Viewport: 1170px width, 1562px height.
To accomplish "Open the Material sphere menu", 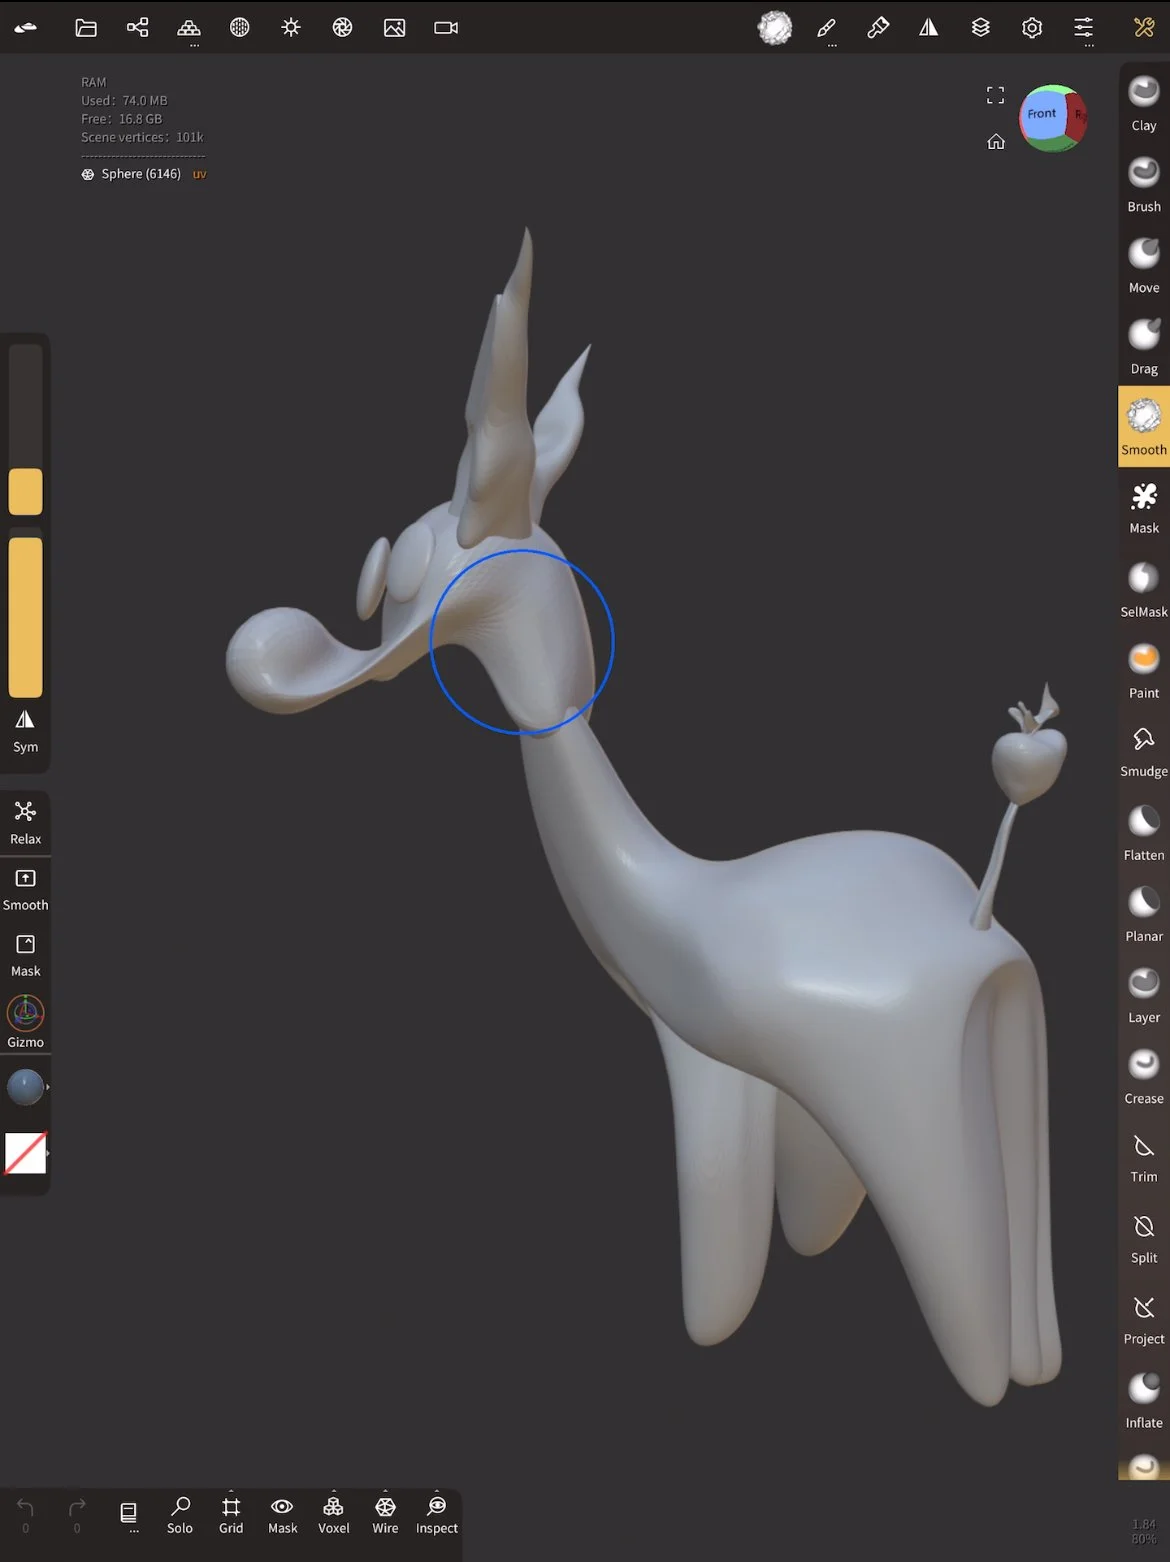I will point(240,28).
